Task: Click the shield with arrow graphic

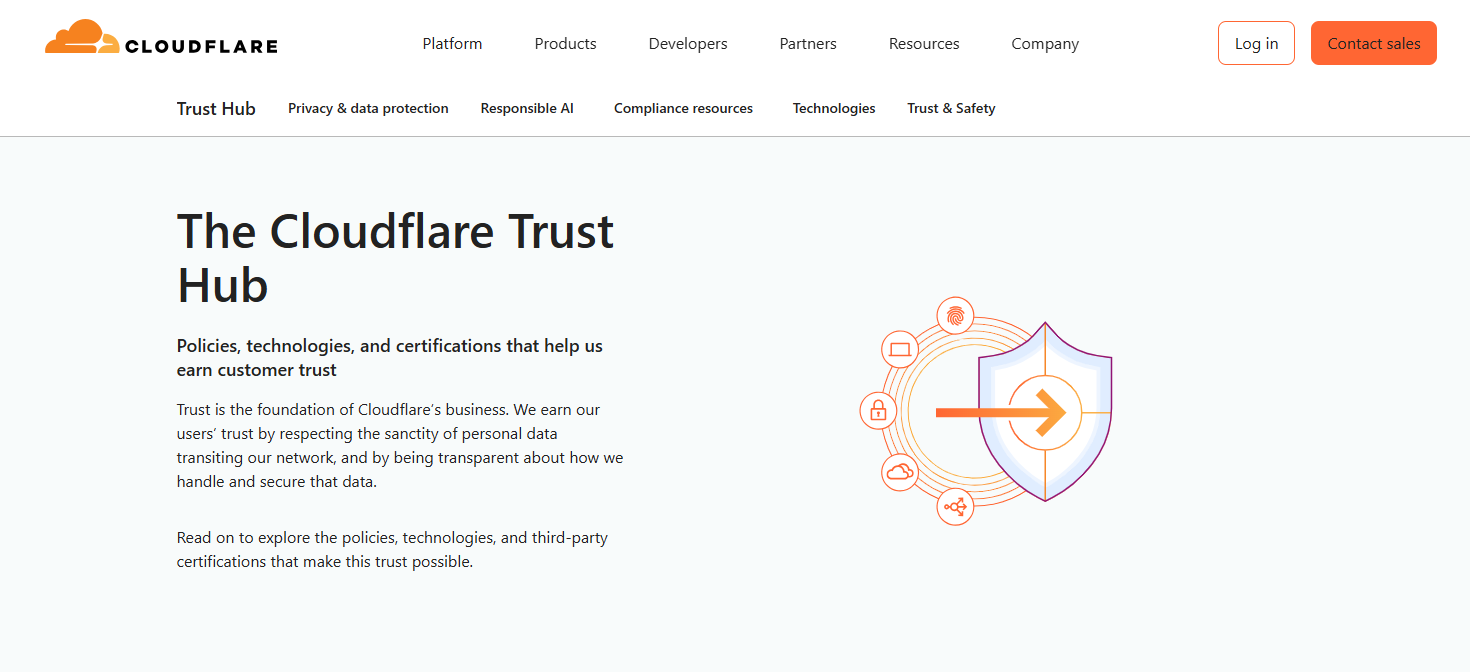Action: 1045,412
